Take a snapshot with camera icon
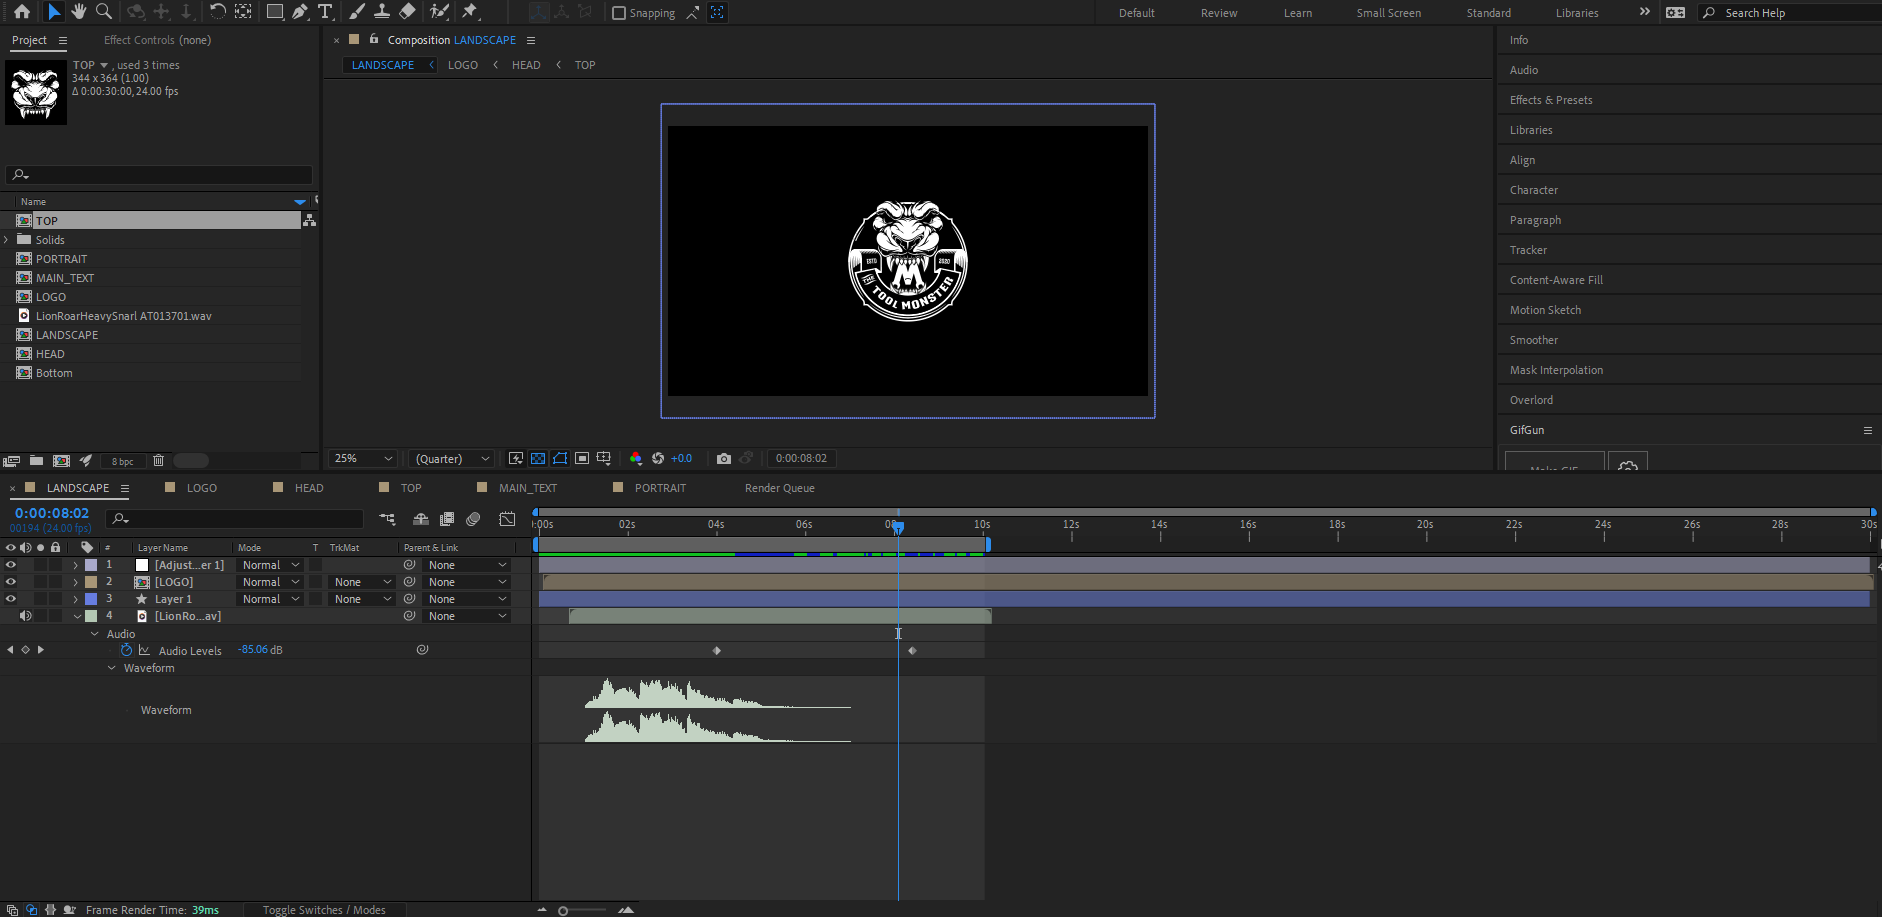The image size is (1882, 917). (724, 459)
